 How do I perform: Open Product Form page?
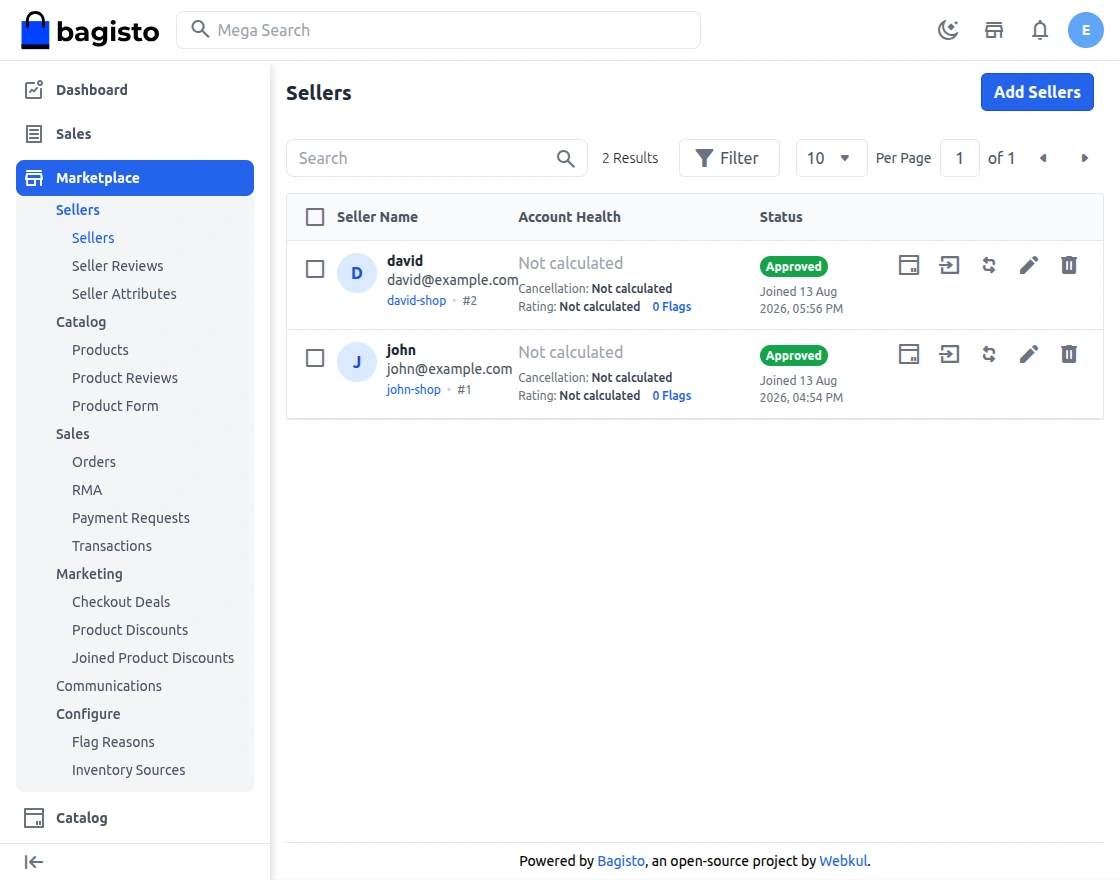(115, 406)
